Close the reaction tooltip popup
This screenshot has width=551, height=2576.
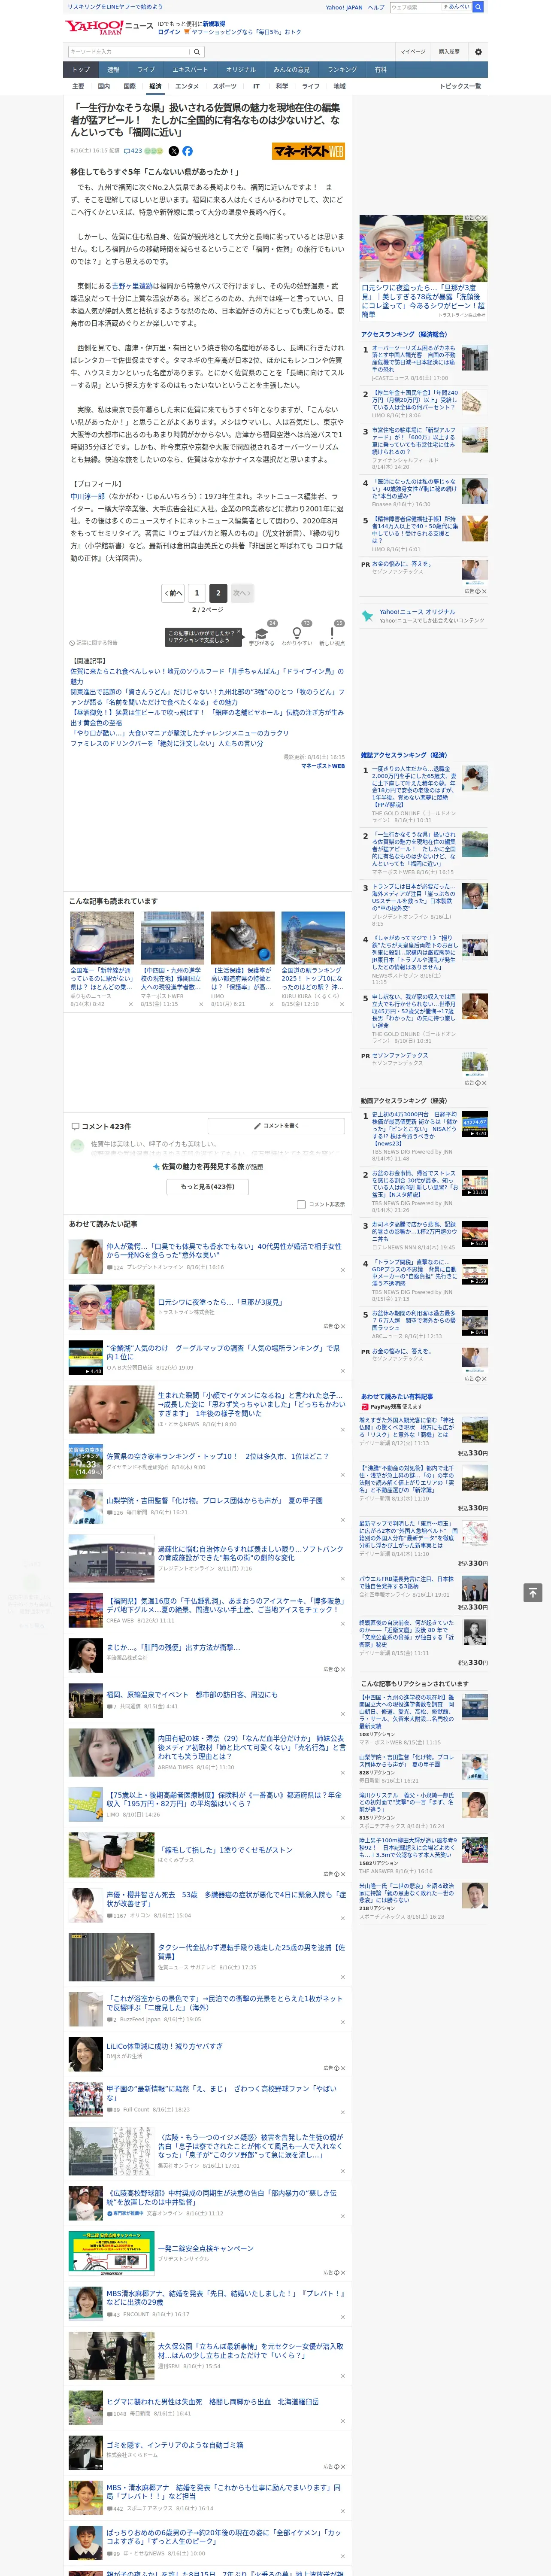click(238, 632)
